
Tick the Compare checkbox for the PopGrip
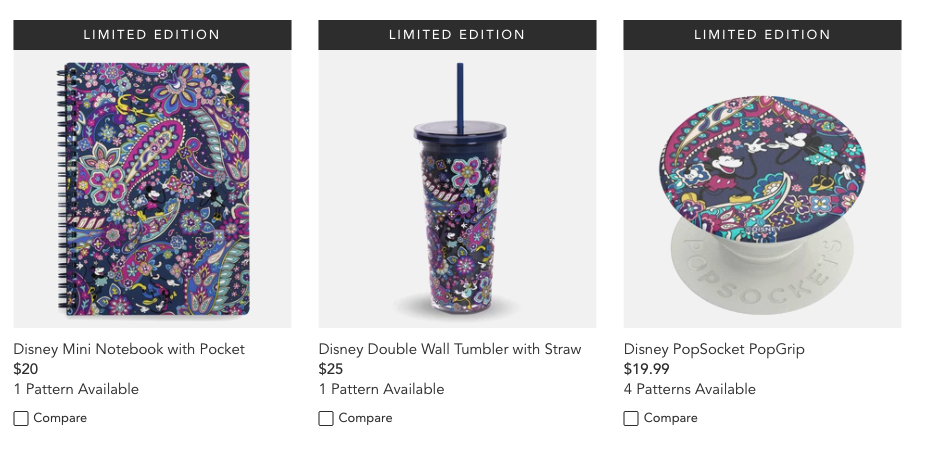pos(631,418)
